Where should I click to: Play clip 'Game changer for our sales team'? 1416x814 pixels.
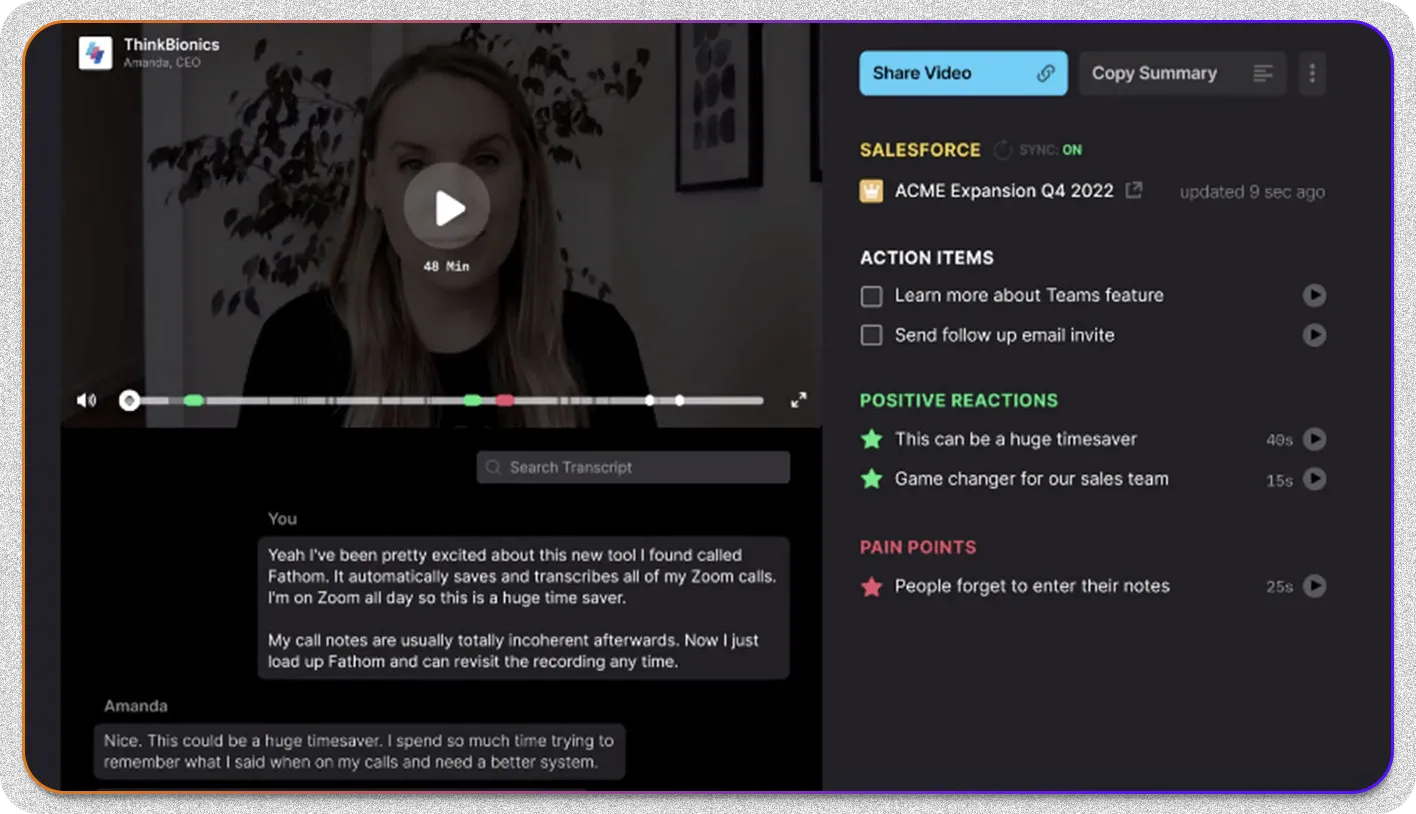[1314, 479]
